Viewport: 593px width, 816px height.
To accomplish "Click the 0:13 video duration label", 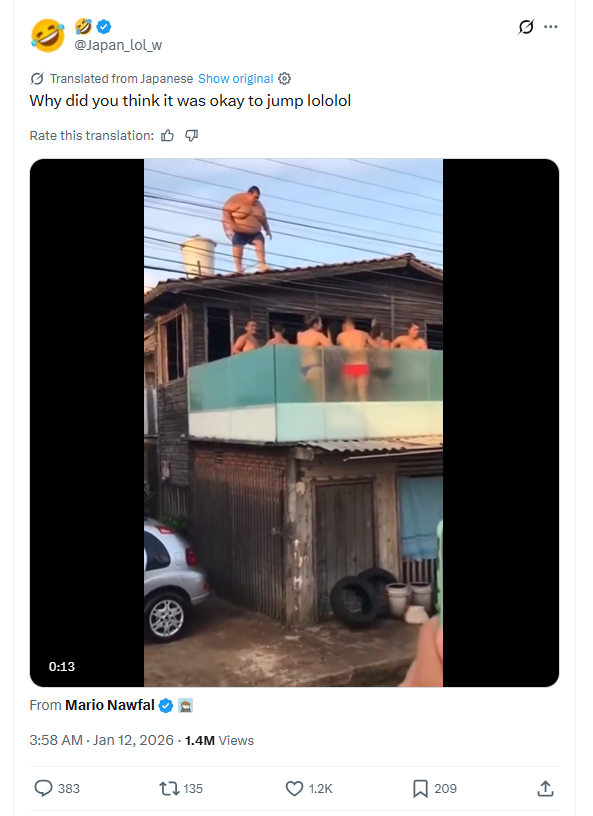I will [x=62, y=667].
